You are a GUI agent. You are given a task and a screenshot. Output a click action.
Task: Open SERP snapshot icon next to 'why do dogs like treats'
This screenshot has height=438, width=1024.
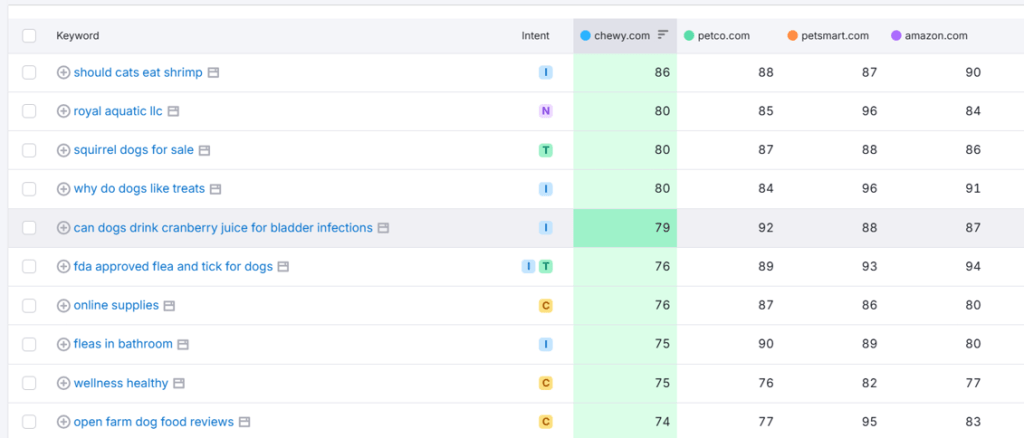point(215,189)
